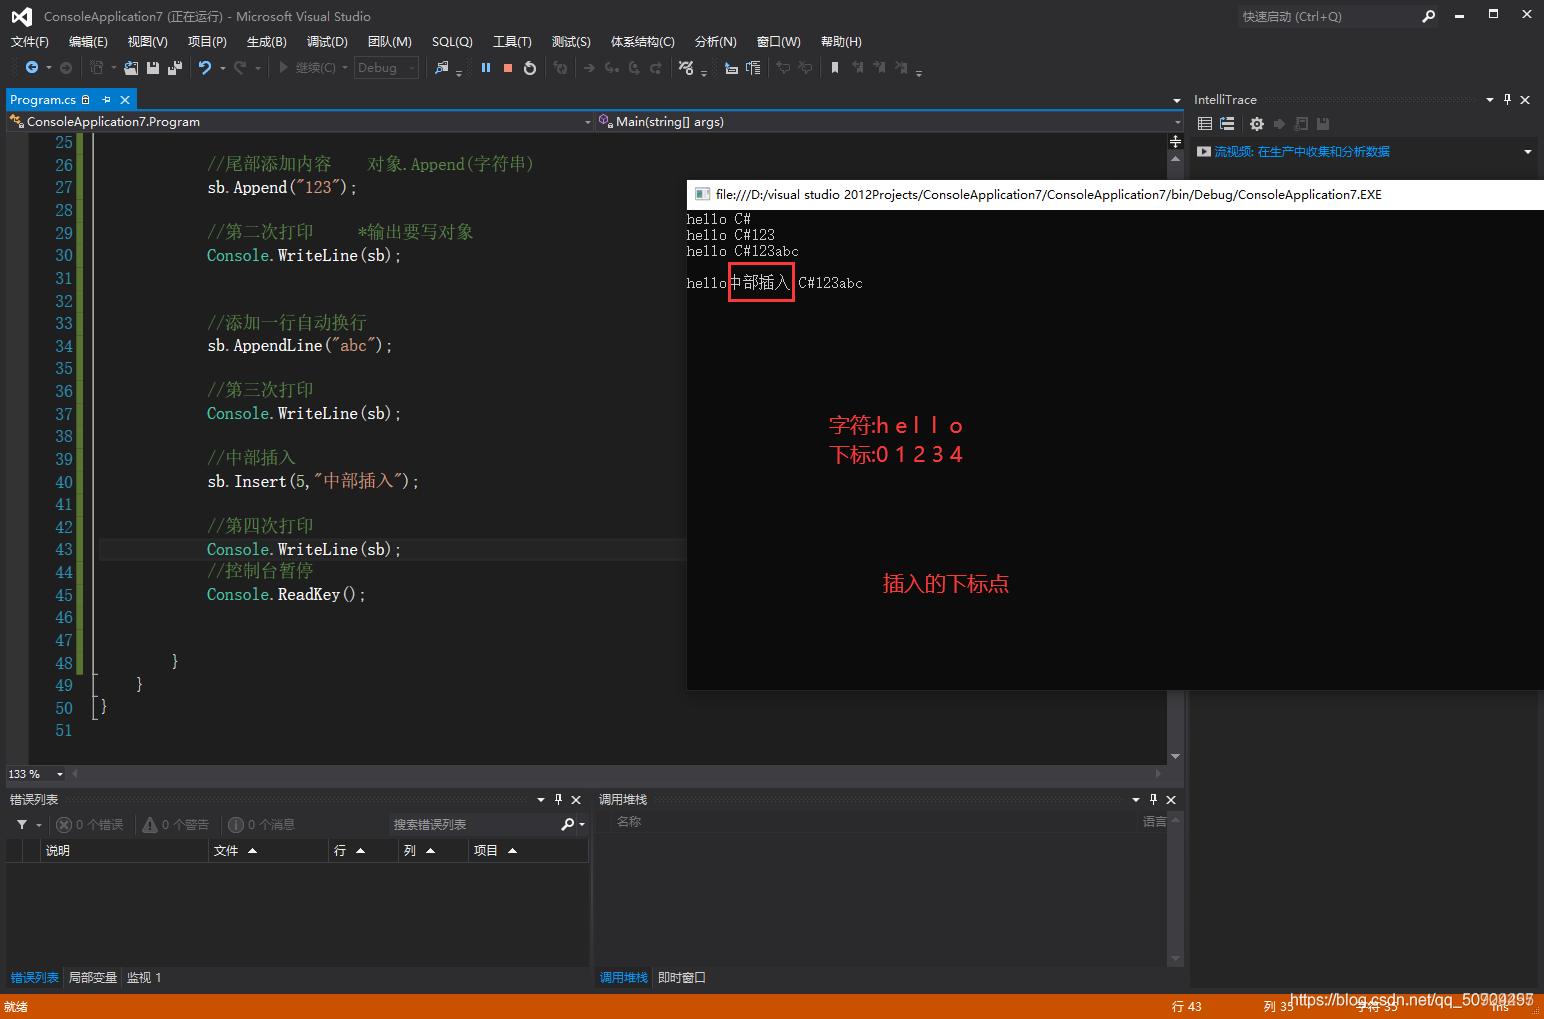Close the call stack panel
1544x1019 pixels.
(x=1171, y=800)
